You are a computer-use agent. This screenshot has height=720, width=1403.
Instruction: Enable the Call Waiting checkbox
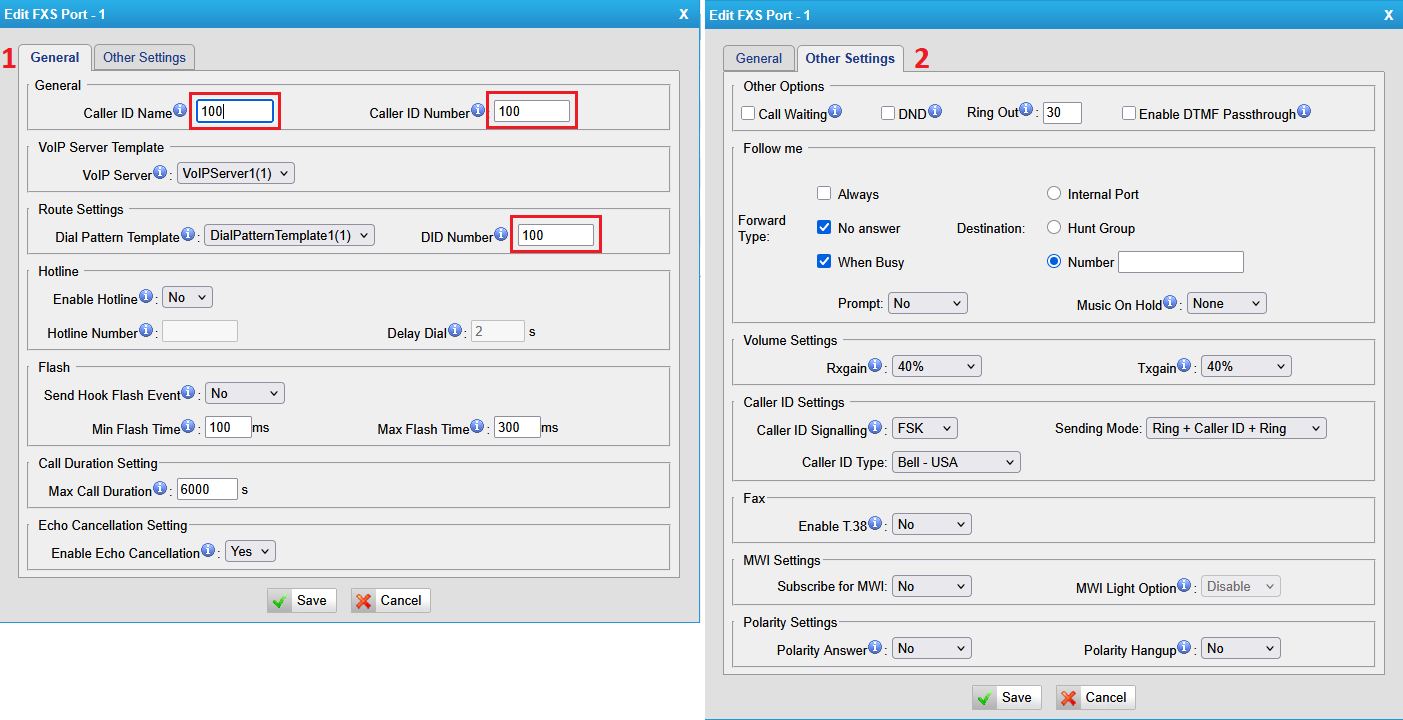click(748, 114)
